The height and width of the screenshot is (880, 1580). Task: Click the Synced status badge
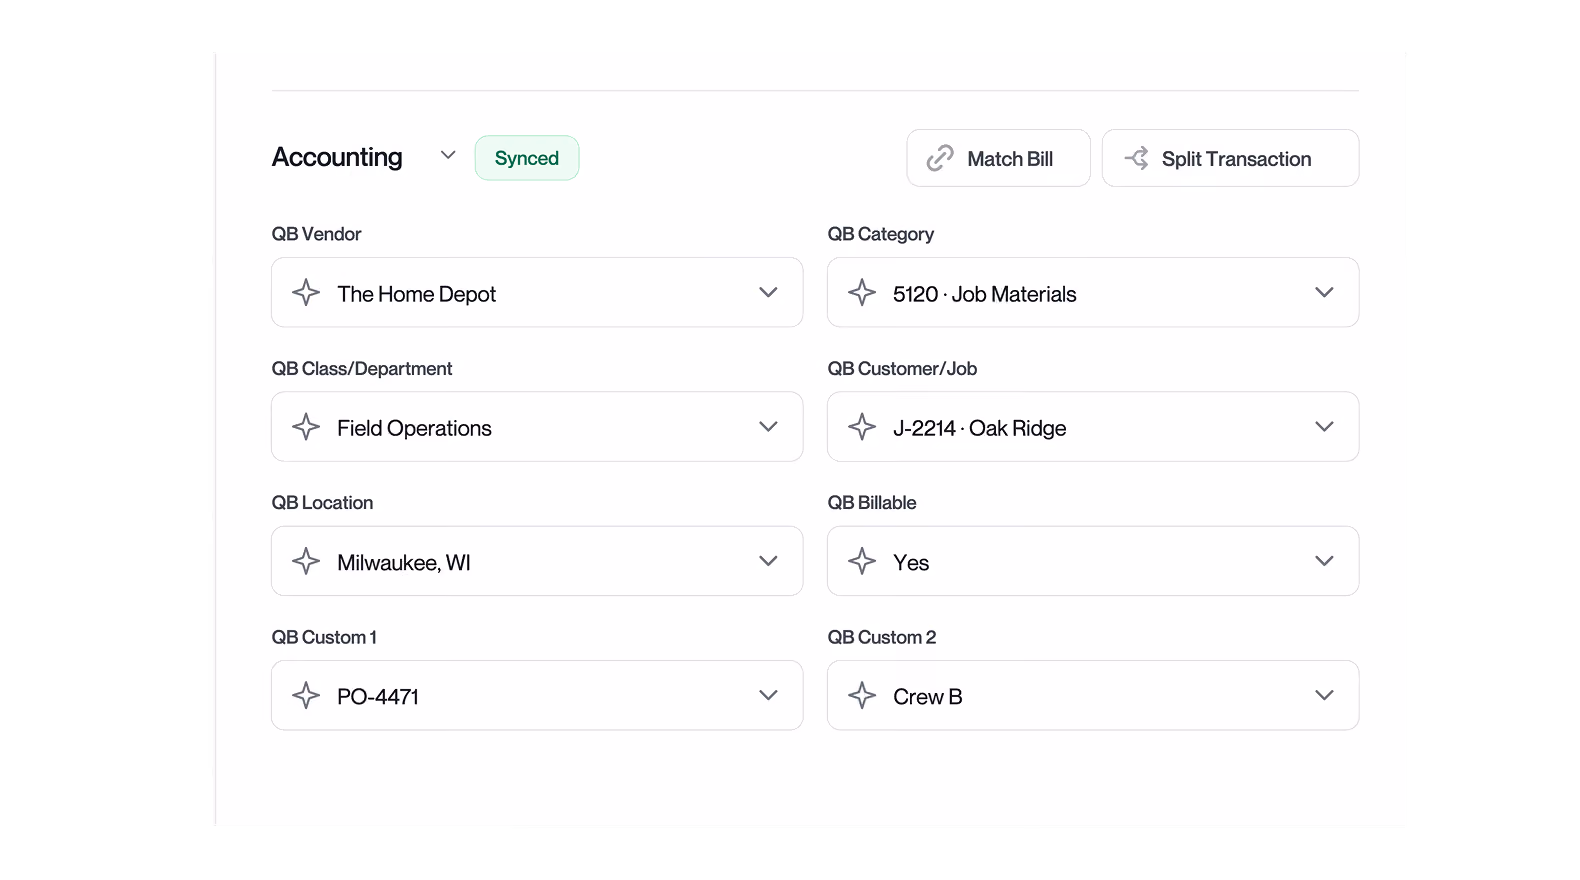[527, 158]
